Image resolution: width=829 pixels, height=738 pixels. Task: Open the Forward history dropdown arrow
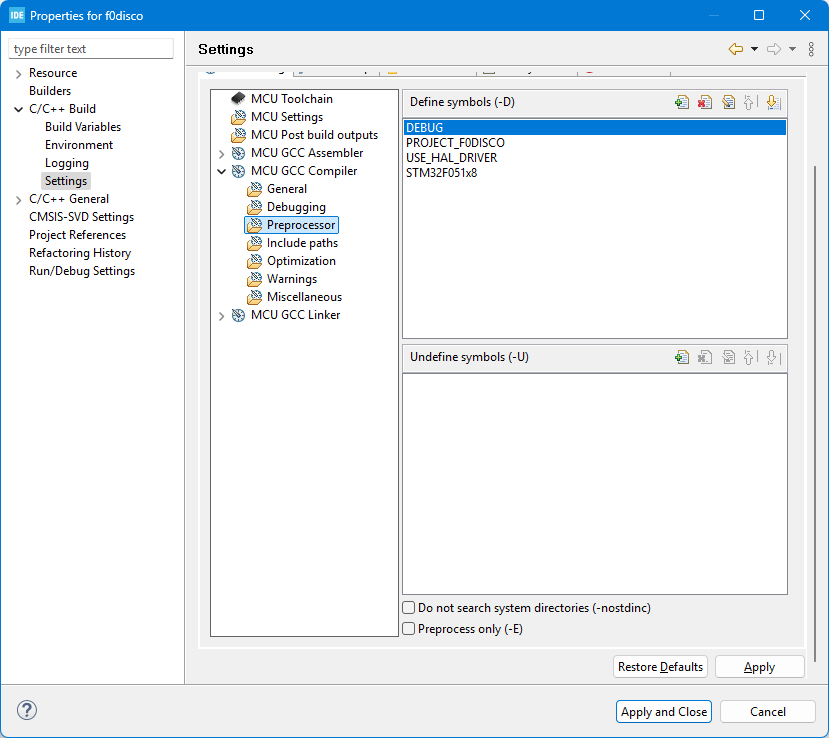793,49
